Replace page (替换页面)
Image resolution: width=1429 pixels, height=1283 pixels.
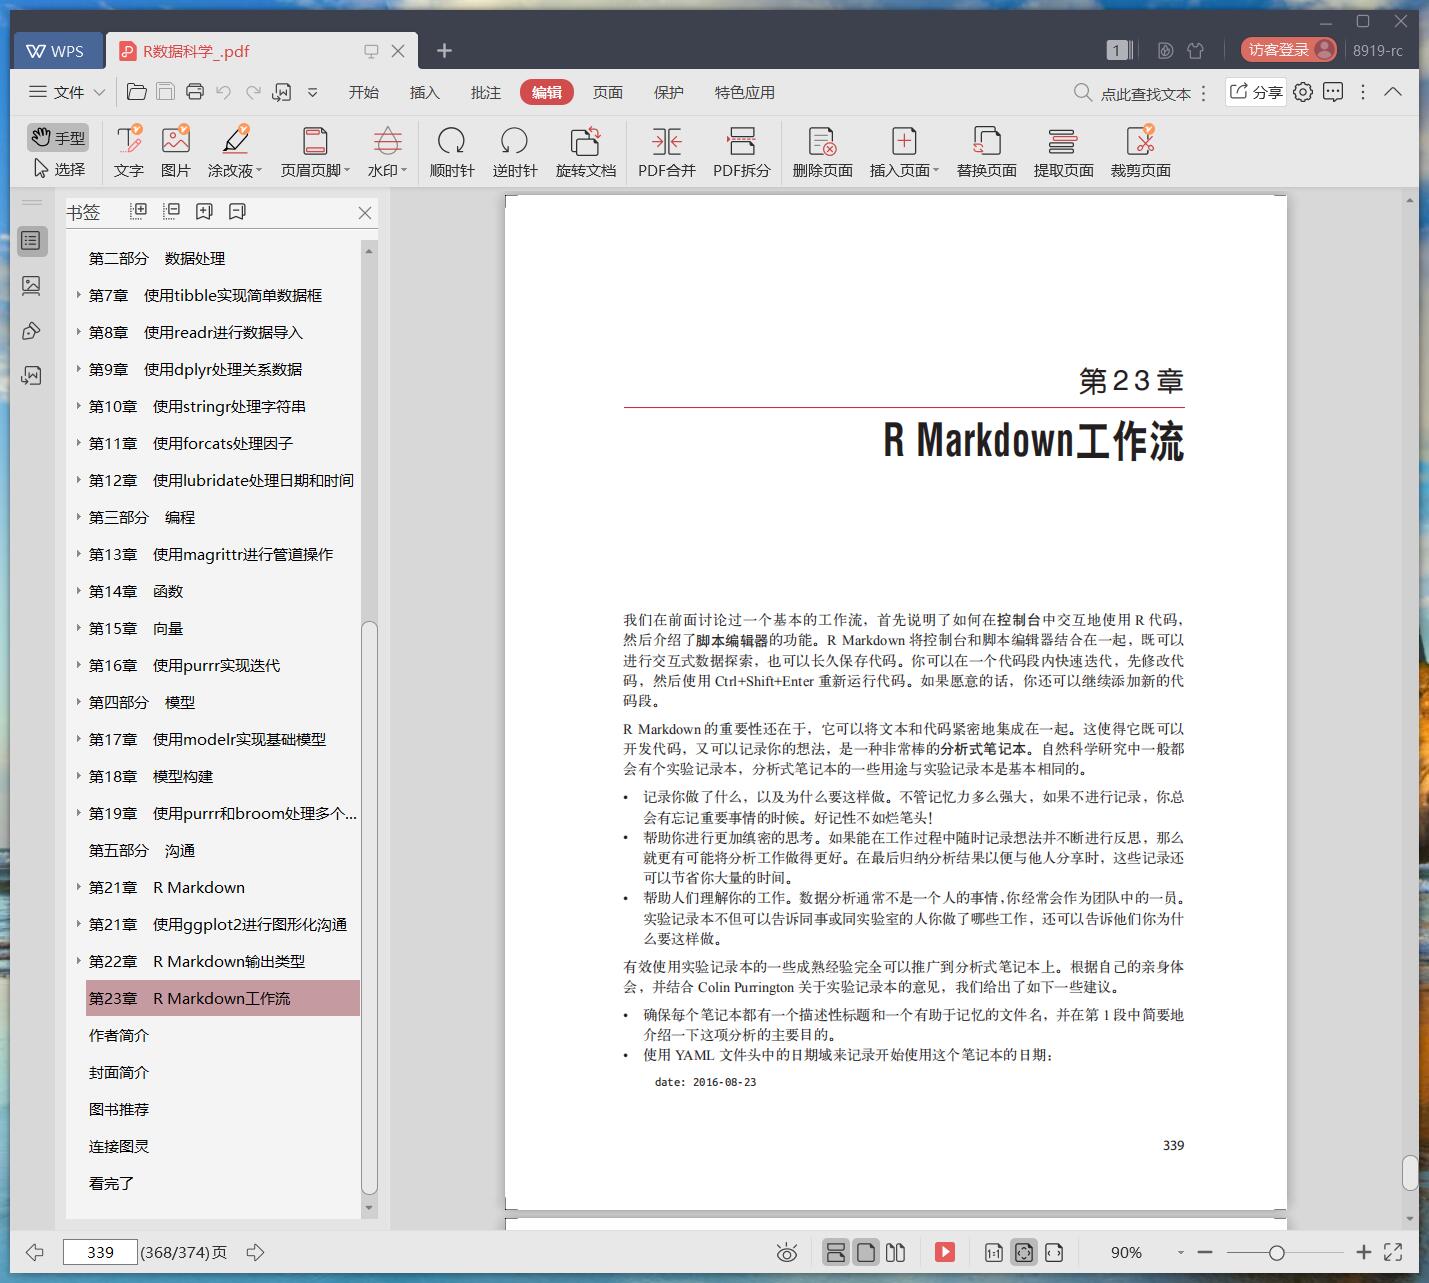[x=987, y=152]
